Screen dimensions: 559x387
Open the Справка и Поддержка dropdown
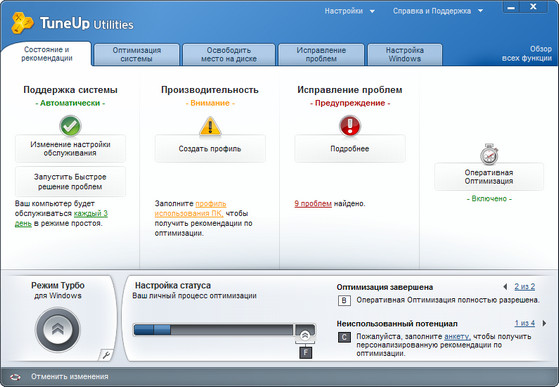438,11
